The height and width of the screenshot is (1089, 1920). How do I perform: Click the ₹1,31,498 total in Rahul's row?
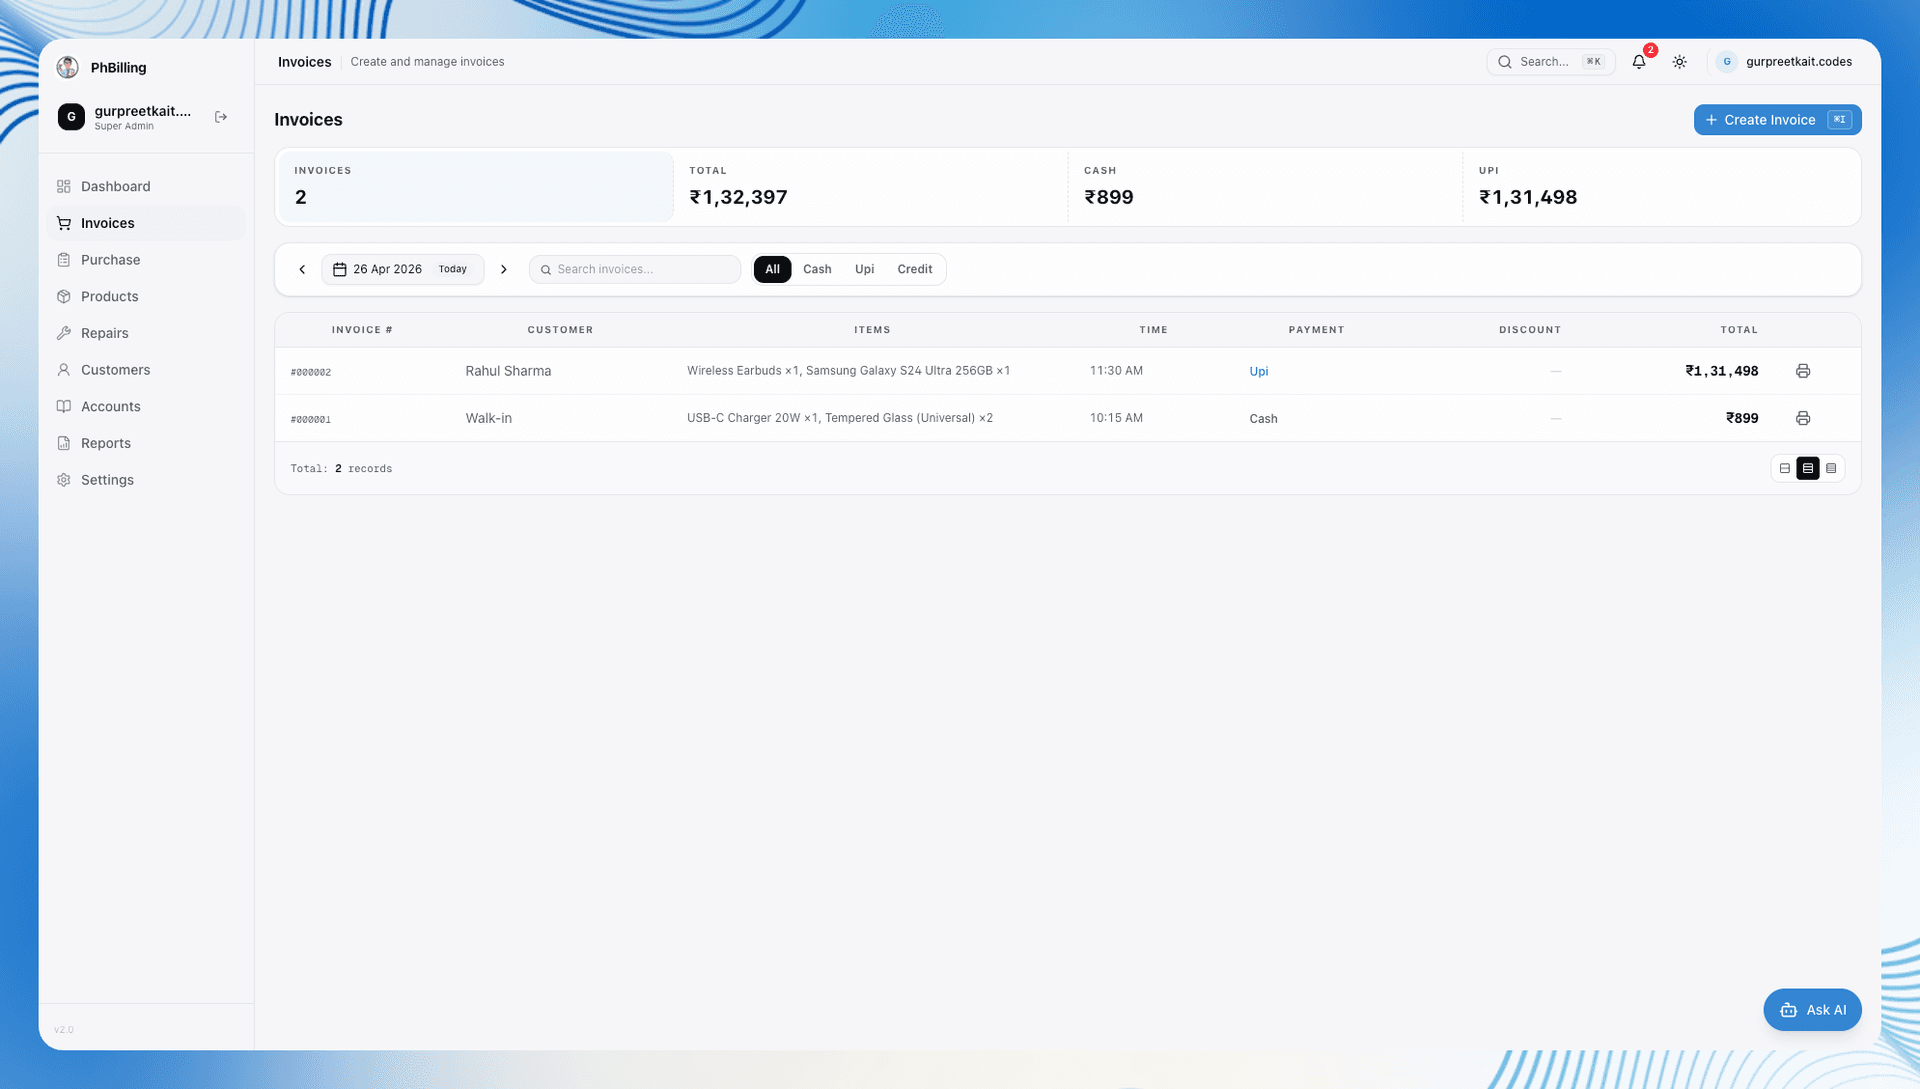click(1721, 371)
